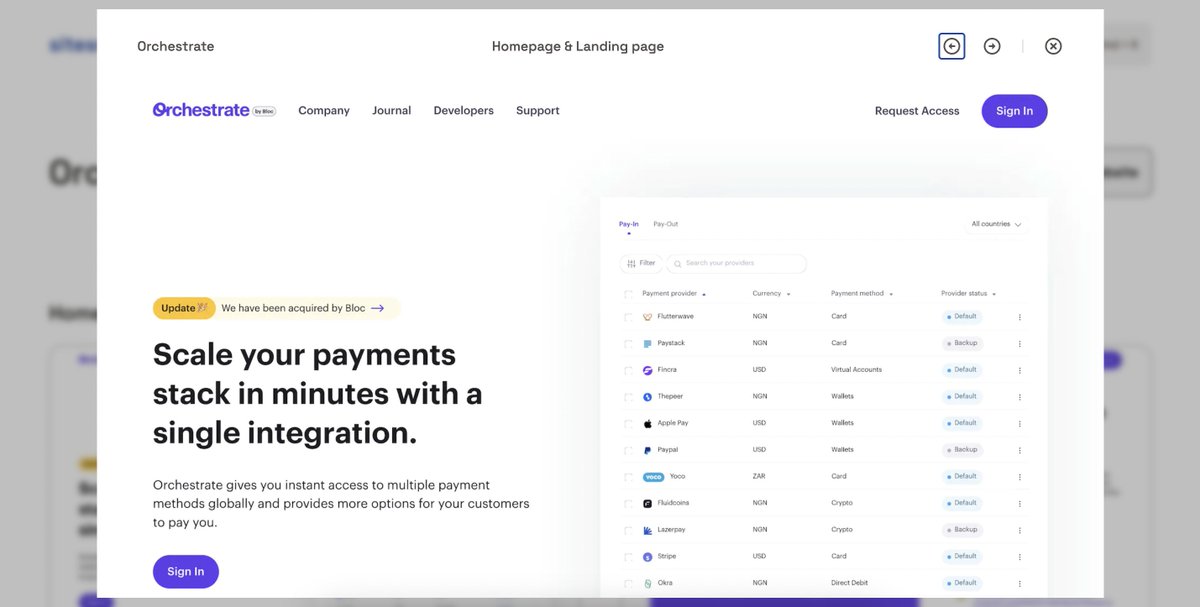1200x607 pixels.
Task: Check the Apple Pay row checkbox
Action: (628, 424)
